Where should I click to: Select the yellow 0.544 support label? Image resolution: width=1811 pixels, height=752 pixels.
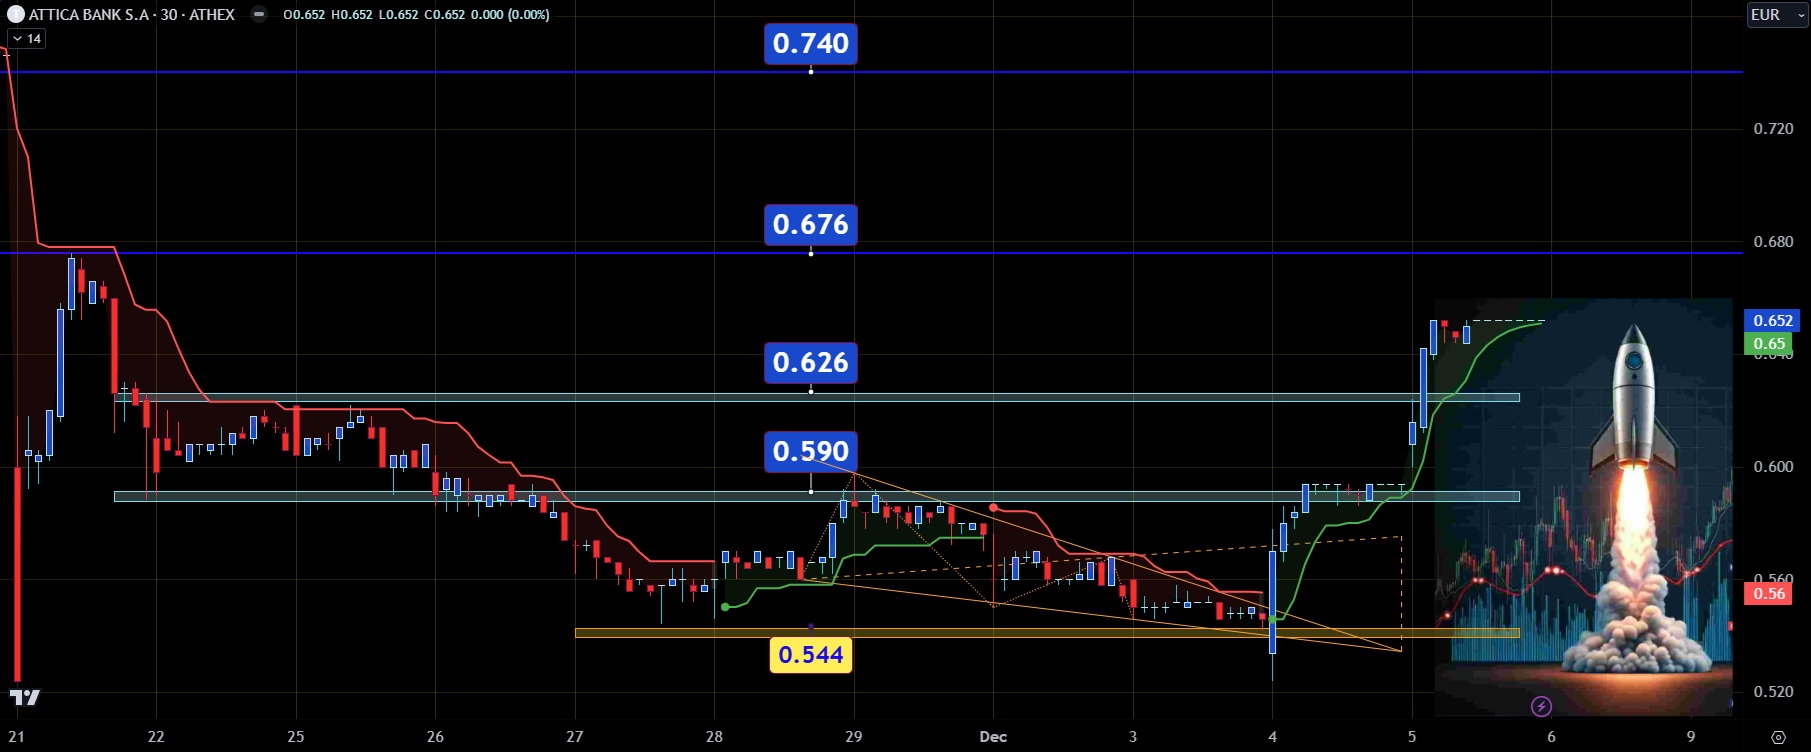(811, 655)
